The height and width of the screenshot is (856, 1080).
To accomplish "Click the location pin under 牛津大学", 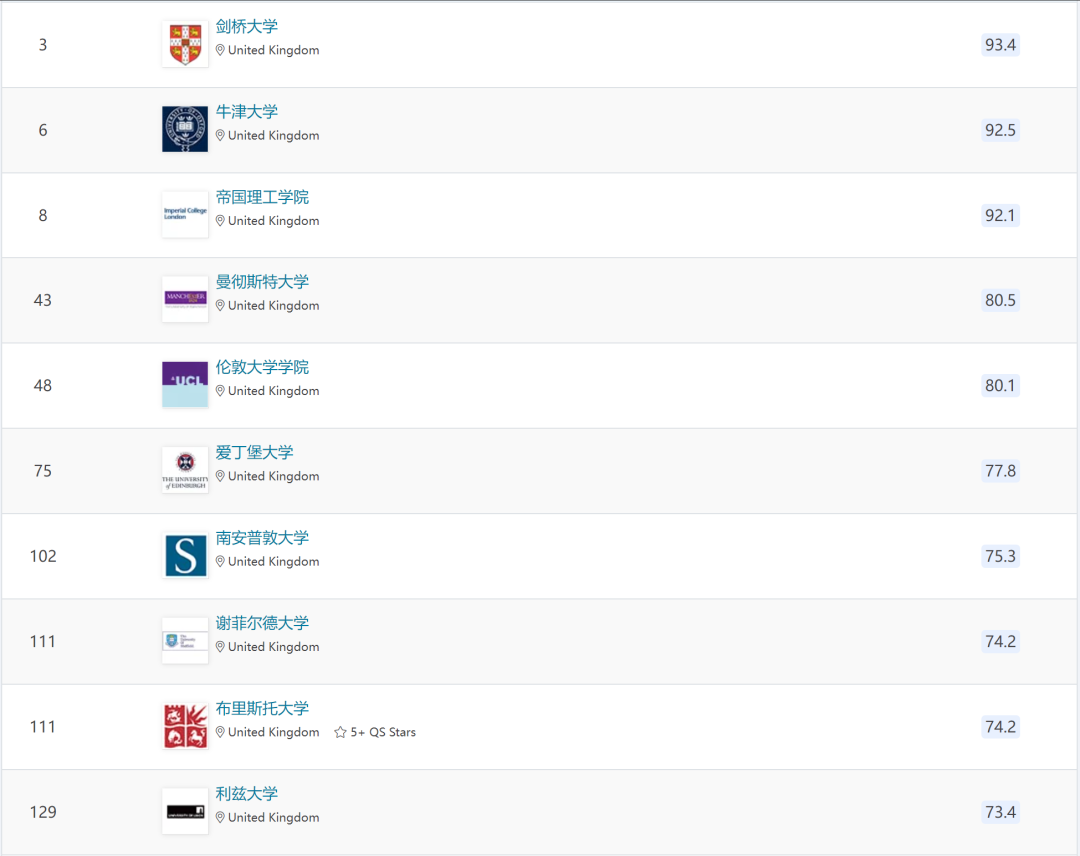I will (220, 136).
